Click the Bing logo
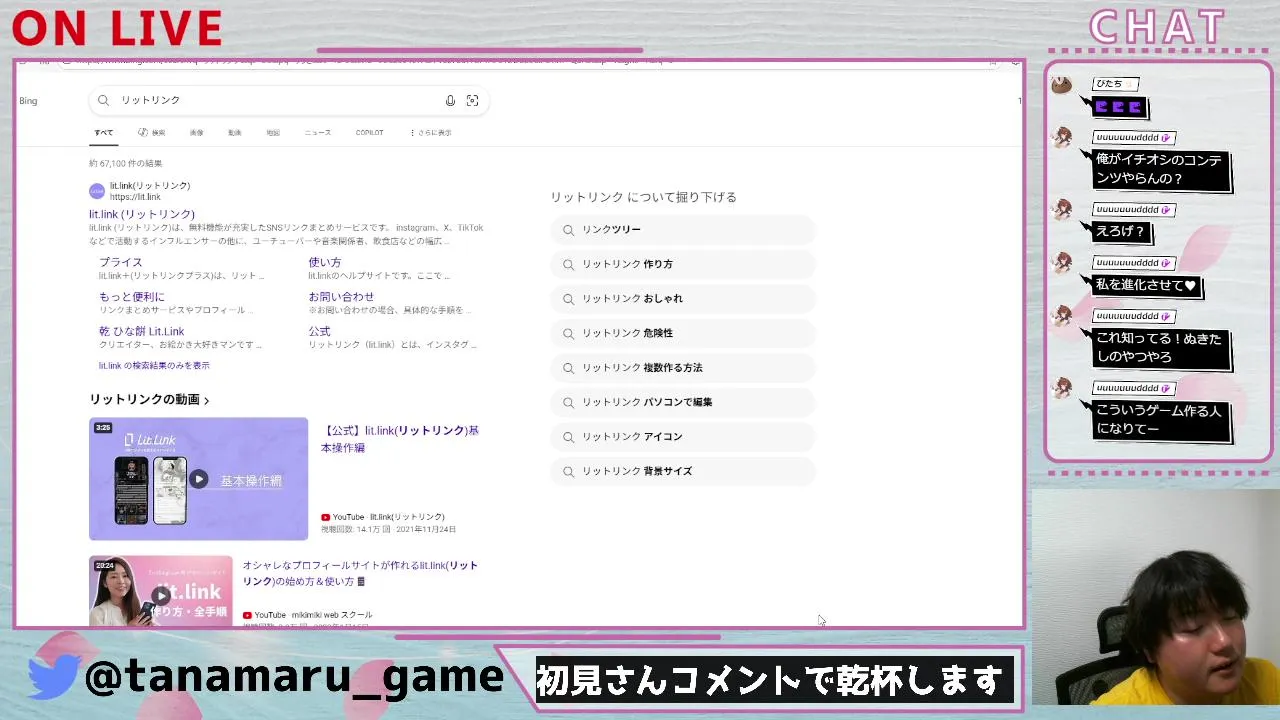 [28, 101]
